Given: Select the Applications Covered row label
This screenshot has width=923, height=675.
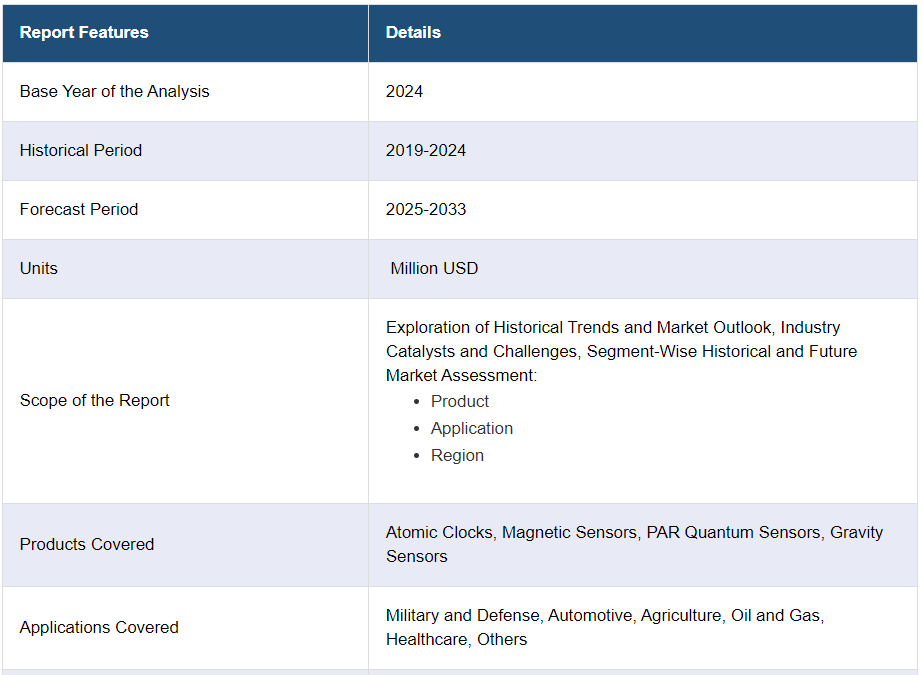Looking at the screenshot, I should [99, 627].
